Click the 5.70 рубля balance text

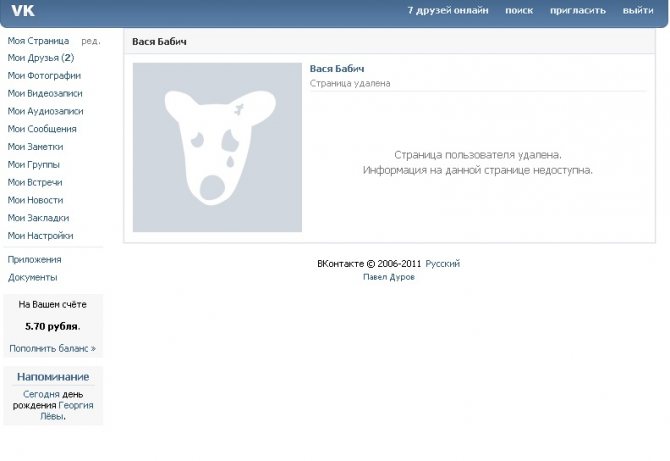click(53, 326)
